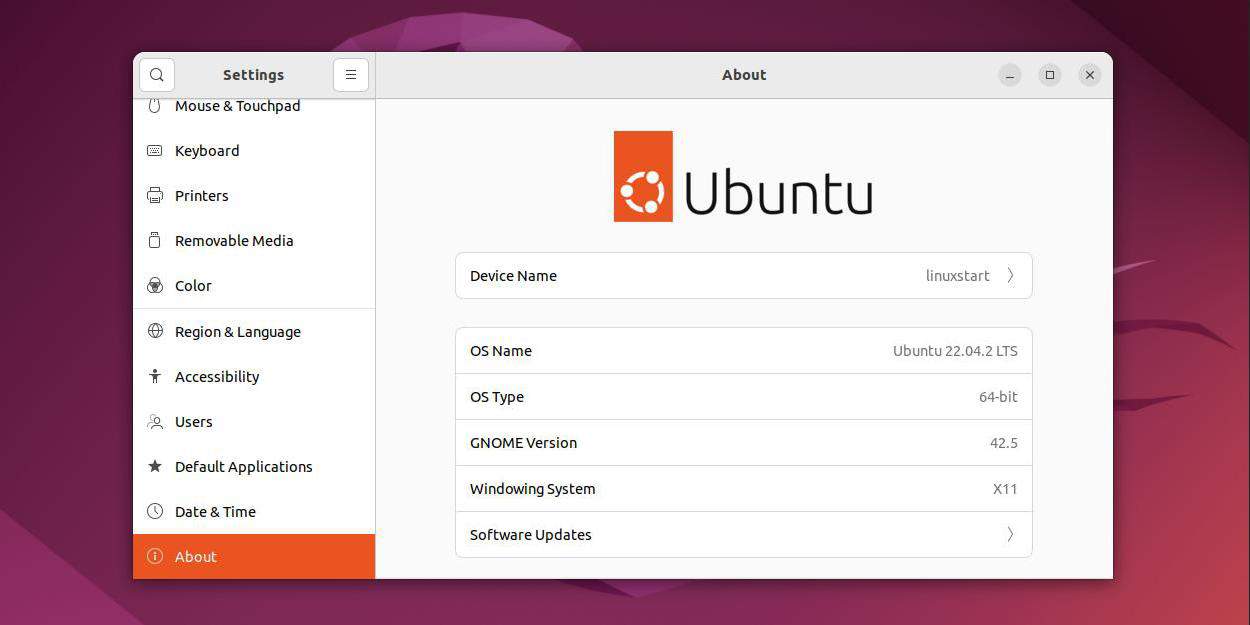Open the Software Updates row

[x=744, y=535]
